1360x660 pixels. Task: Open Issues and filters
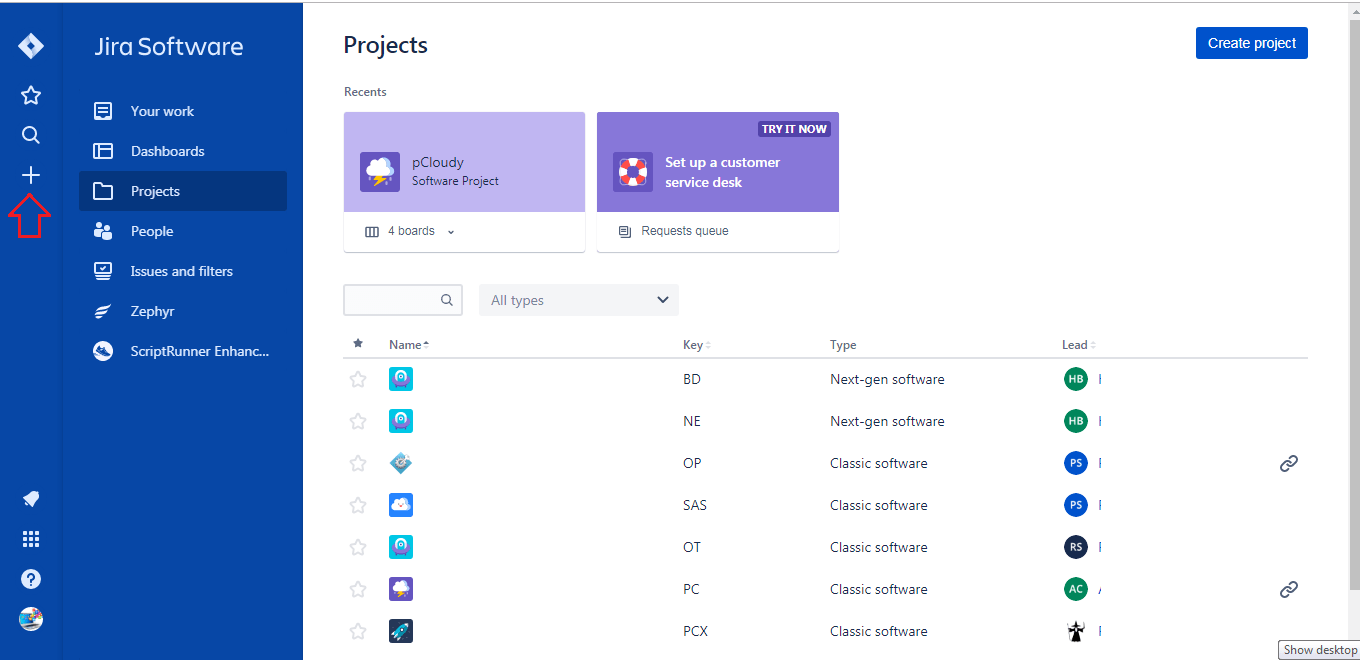click(183, 271)
